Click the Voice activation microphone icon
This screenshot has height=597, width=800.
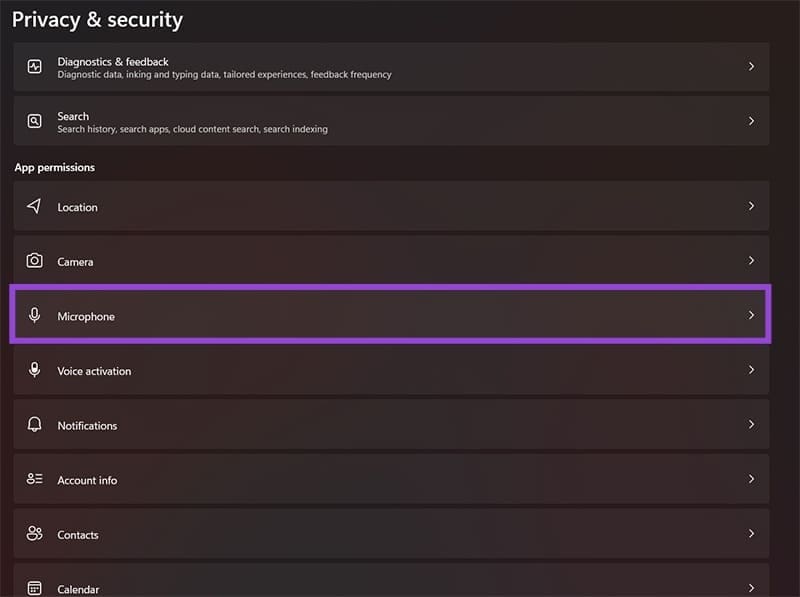[x=35, y=370]
